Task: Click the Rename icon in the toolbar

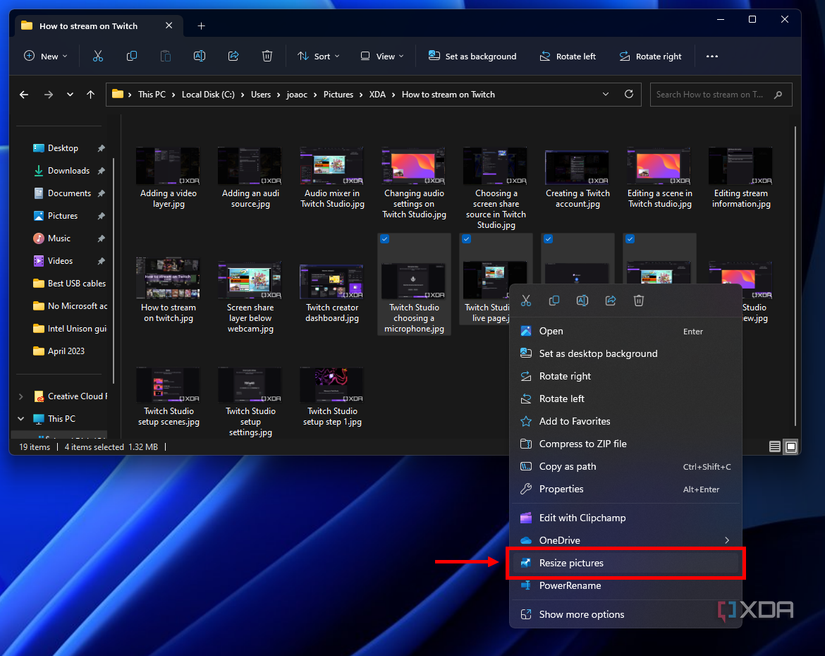Action: [199, 56]
